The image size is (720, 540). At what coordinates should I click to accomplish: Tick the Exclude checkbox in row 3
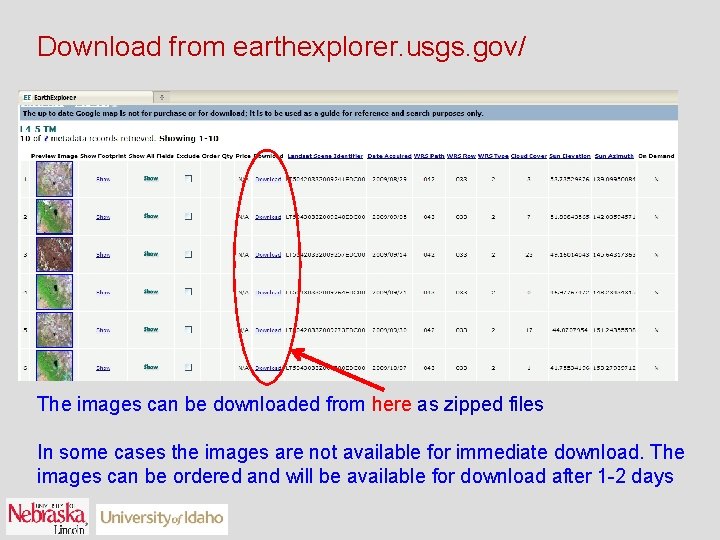[188, 254]
